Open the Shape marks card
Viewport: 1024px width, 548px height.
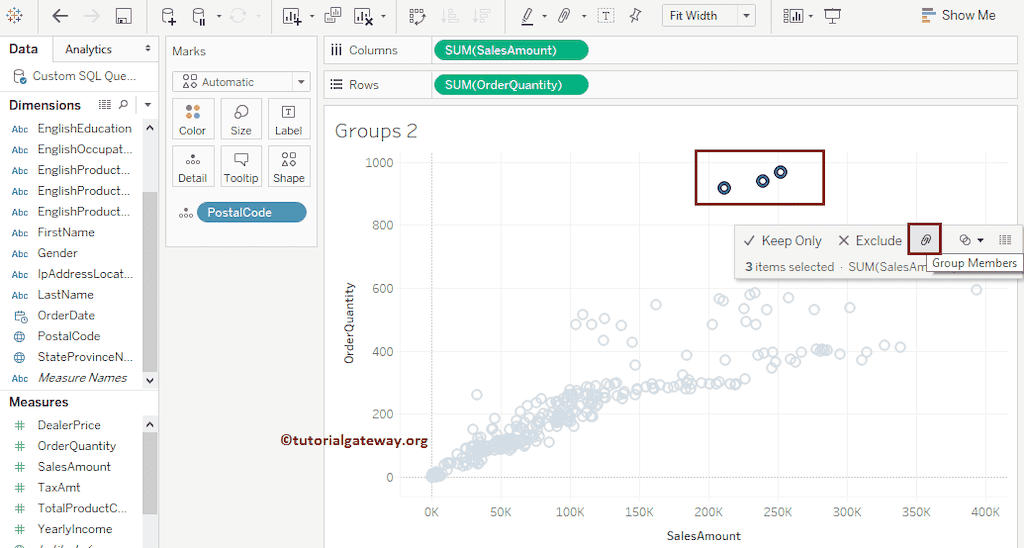click(x=289, y=167)
